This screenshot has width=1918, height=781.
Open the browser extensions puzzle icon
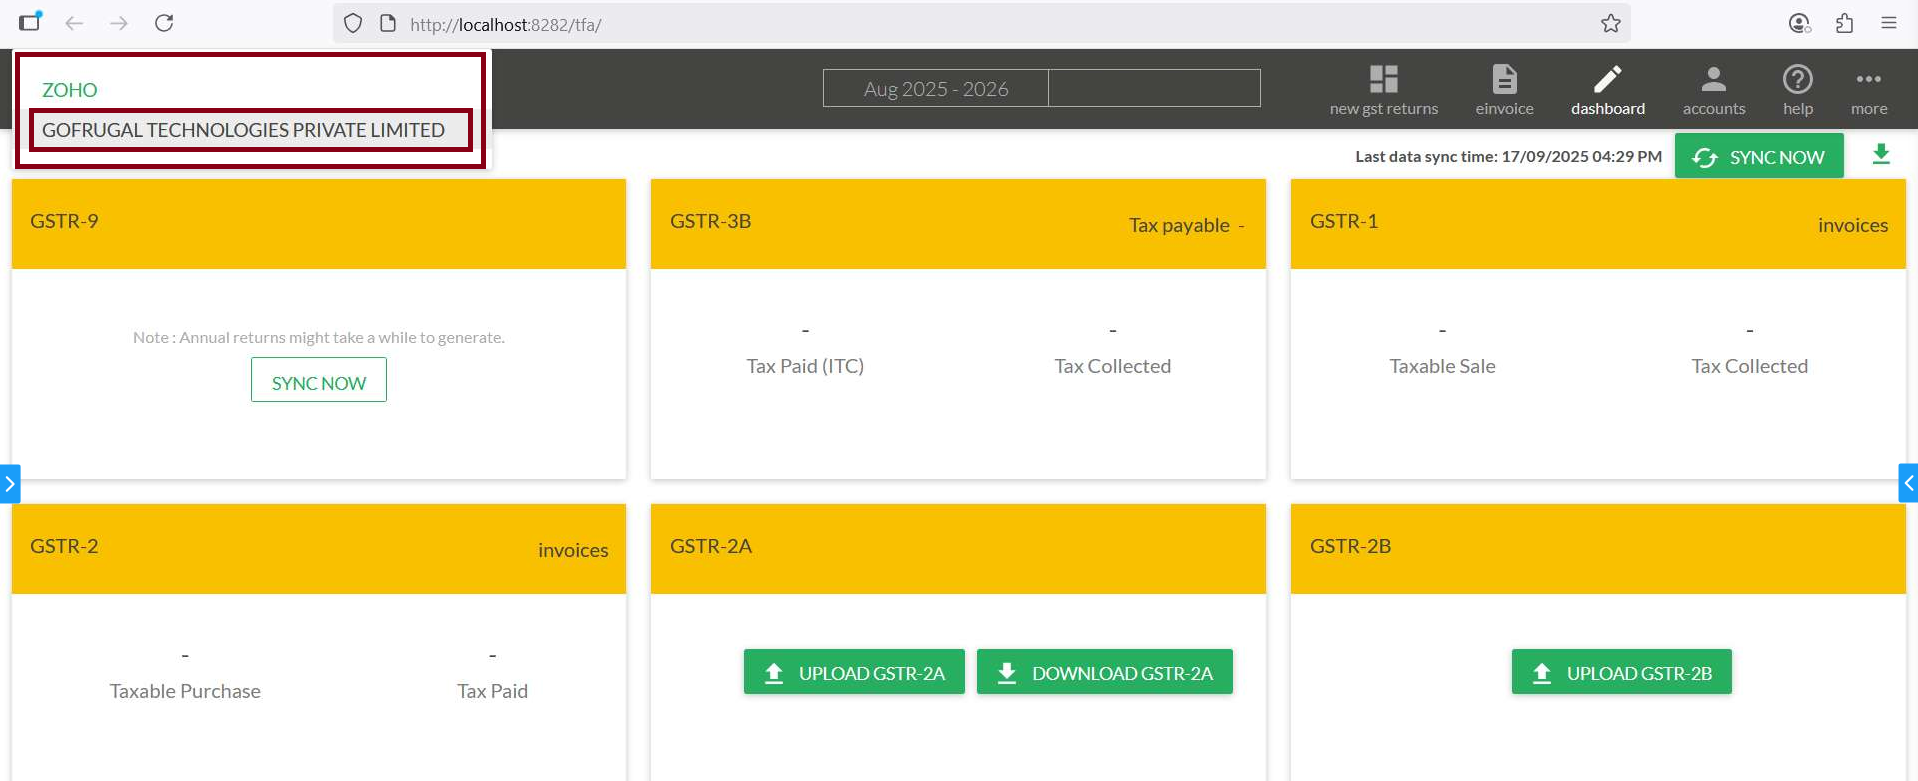pyautogui.click(x=1844, y=23)
